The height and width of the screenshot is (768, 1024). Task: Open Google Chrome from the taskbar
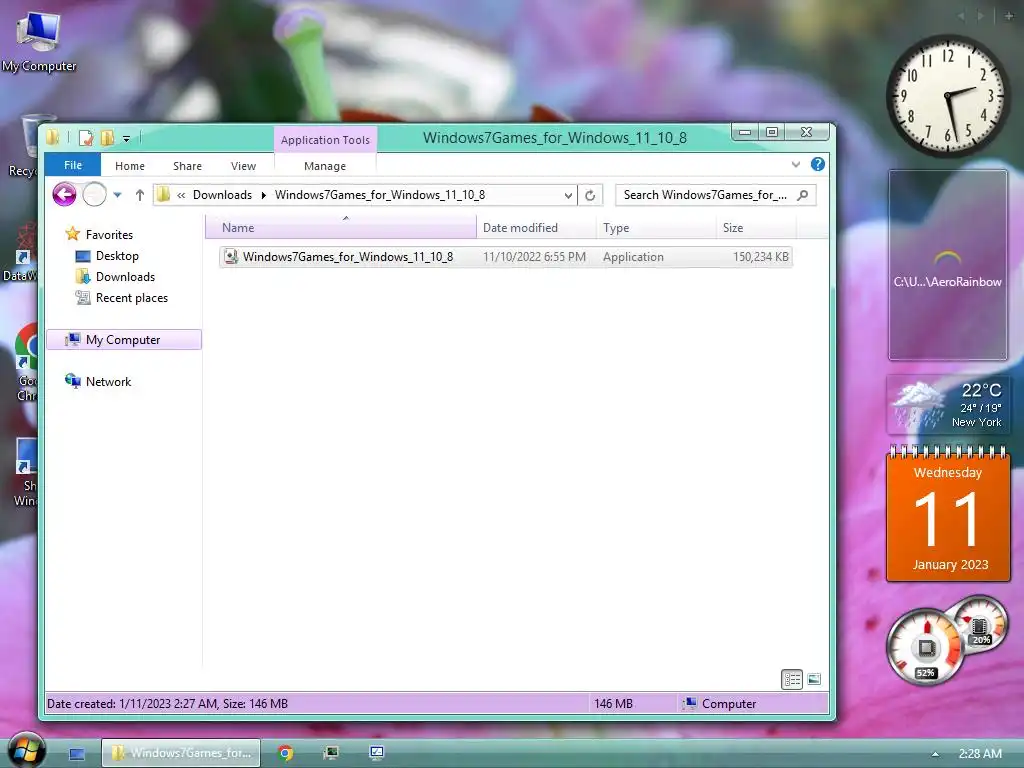pyautogui.click(x=285, y=753)
